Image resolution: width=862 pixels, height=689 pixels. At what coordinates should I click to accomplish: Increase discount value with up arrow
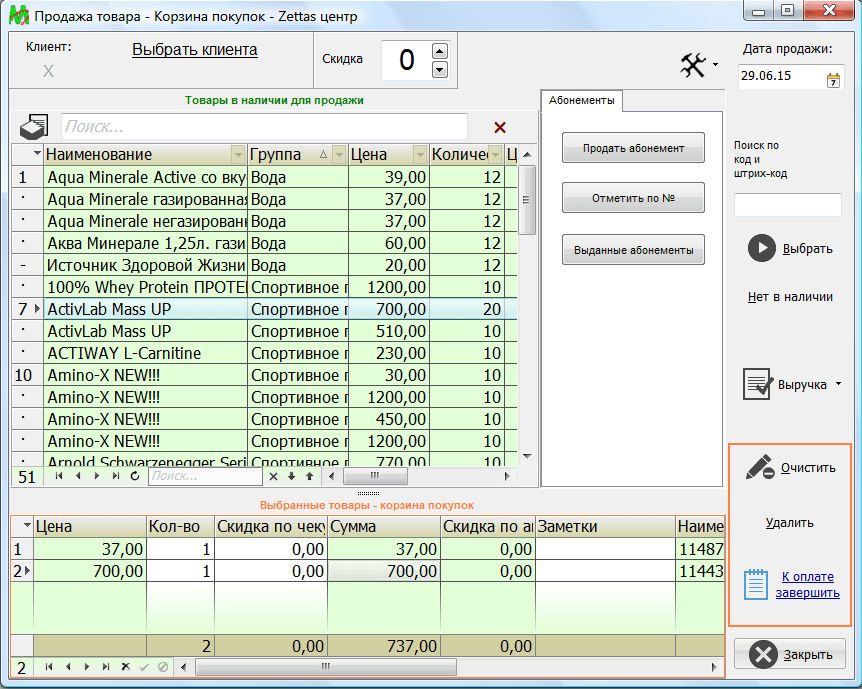click(439, 51)
